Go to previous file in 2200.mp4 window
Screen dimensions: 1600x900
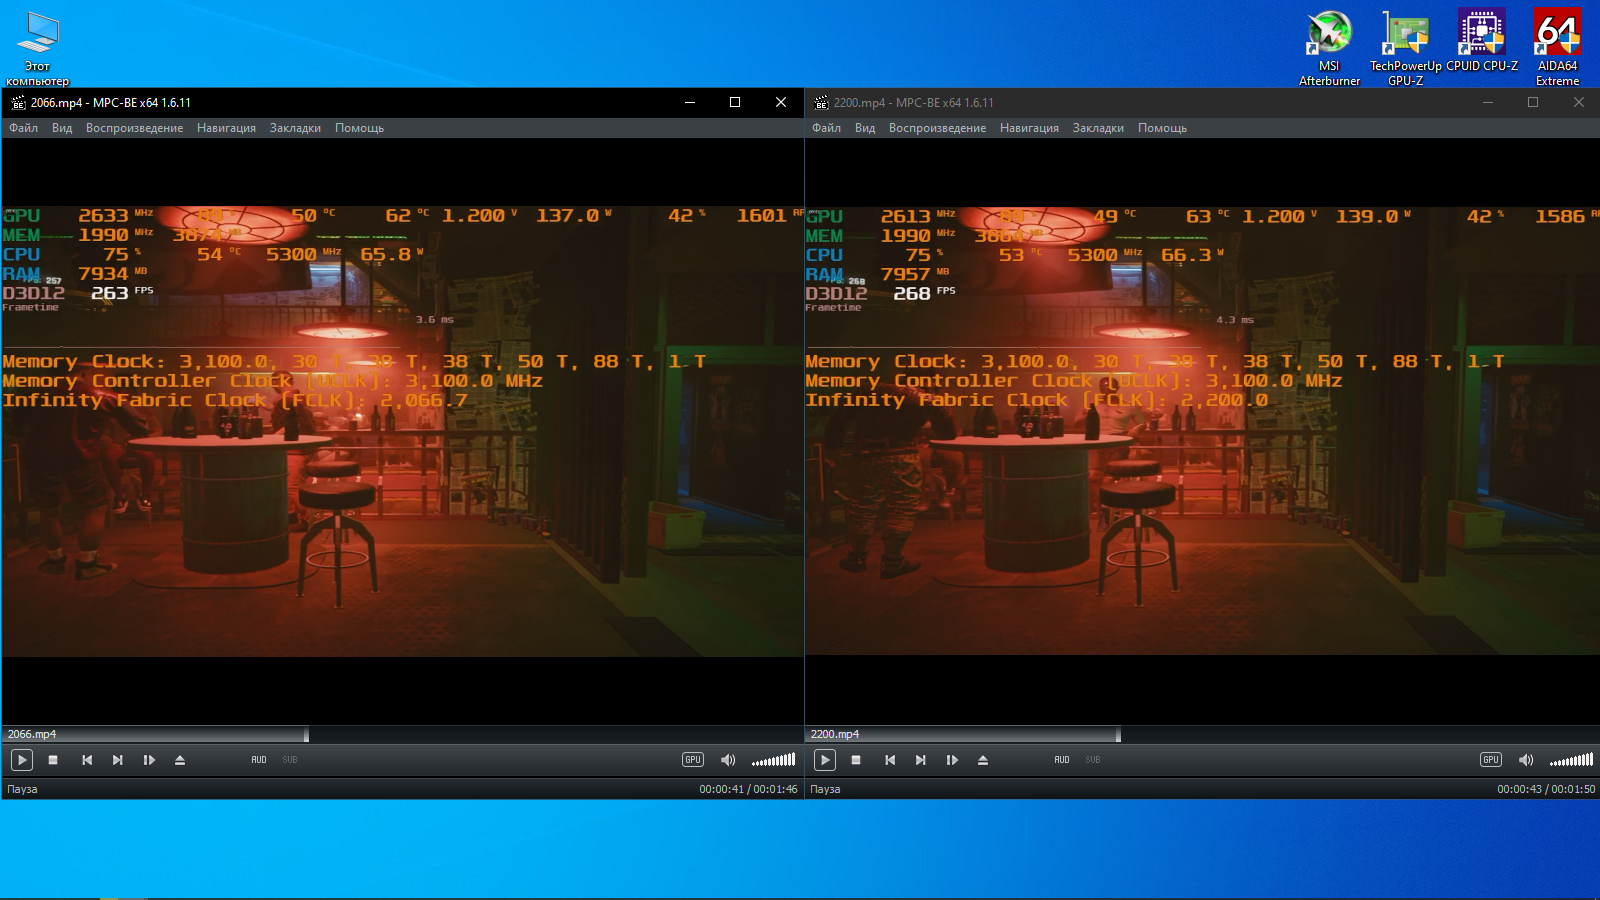(890, 760)
